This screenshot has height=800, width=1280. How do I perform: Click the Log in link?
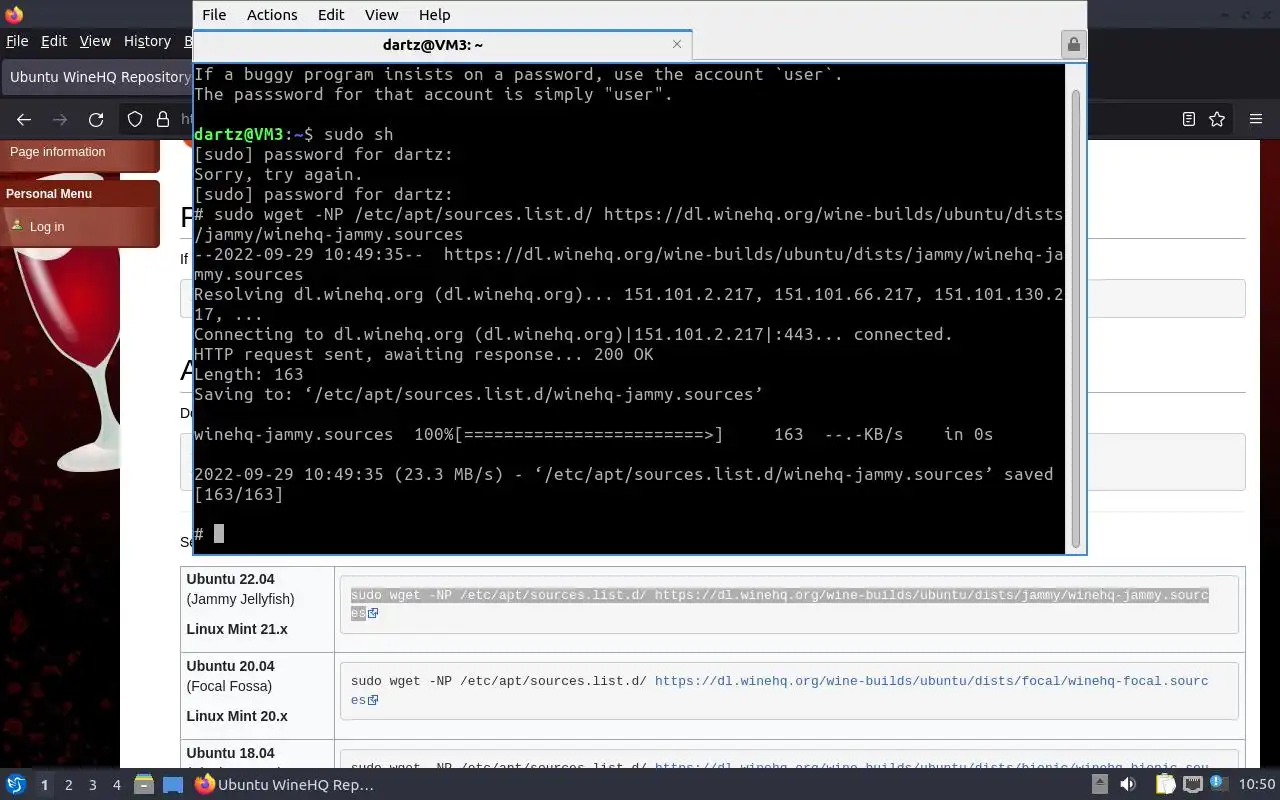pyautogui.click(x=46, y=227)
